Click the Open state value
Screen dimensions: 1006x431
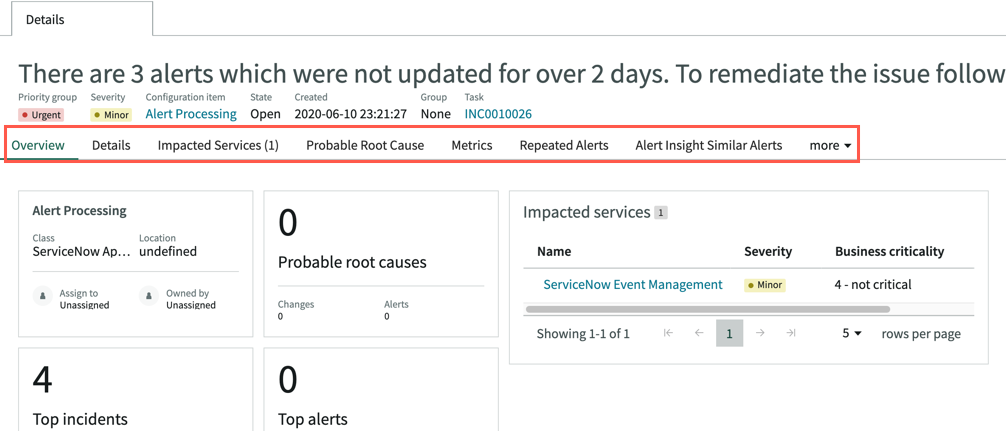[266, 114]
